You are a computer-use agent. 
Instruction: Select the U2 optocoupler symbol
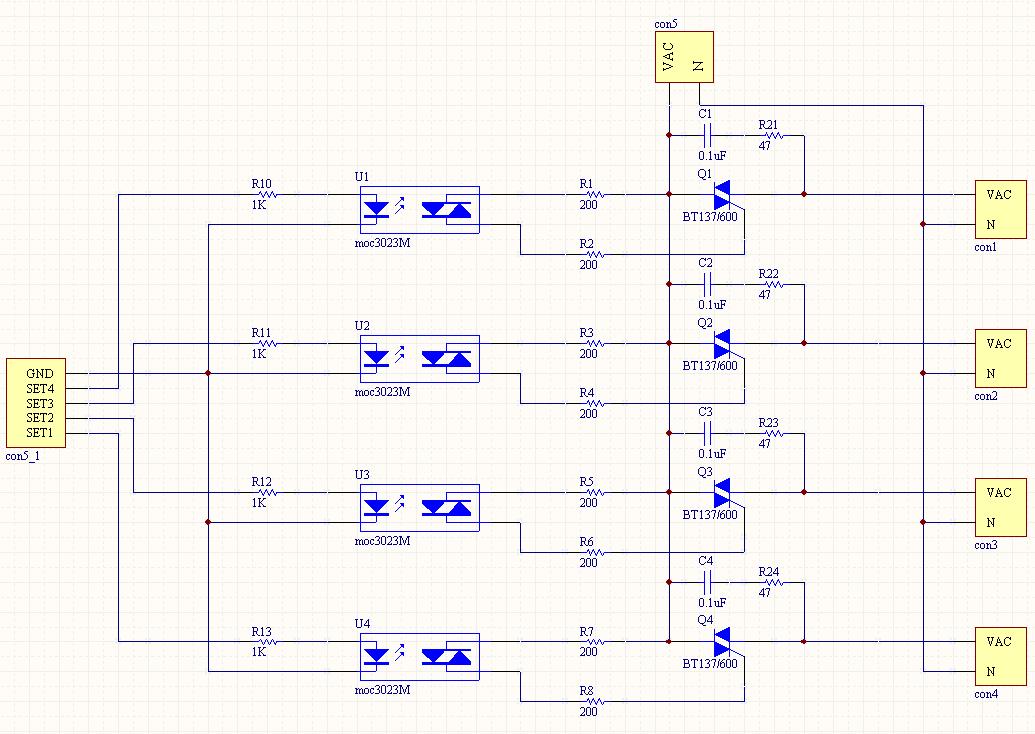coord(420,359)
